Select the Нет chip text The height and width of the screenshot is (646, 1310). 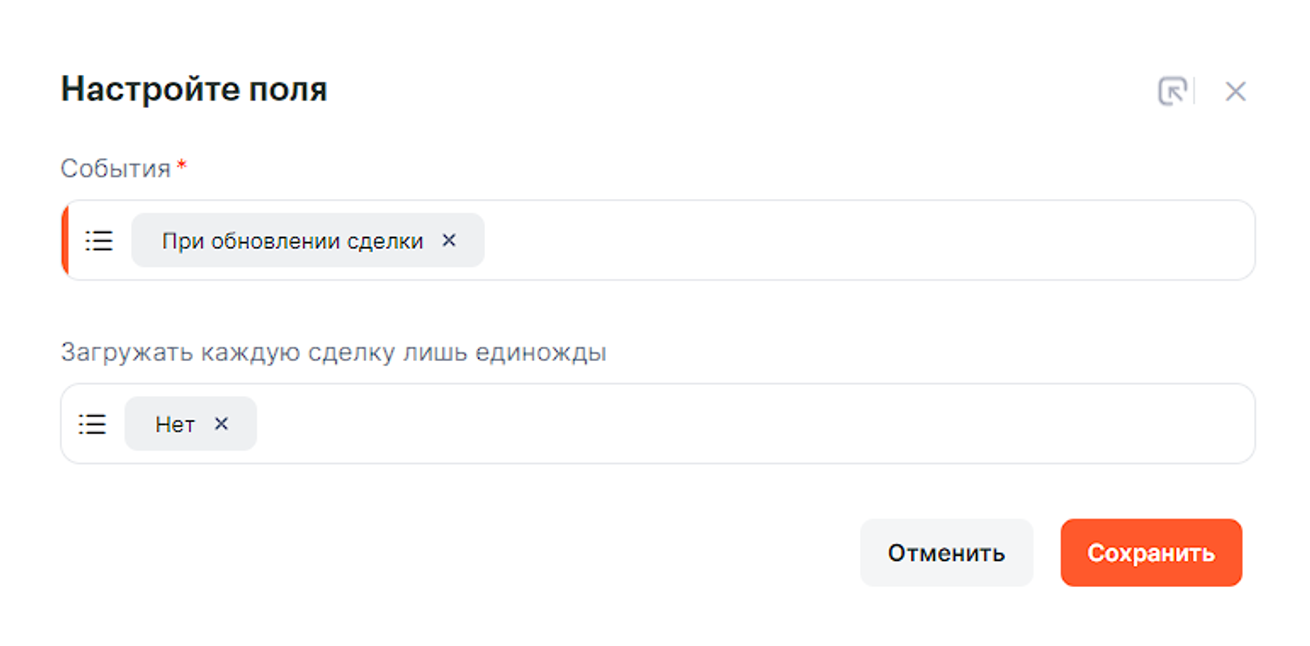click(174, 424)
